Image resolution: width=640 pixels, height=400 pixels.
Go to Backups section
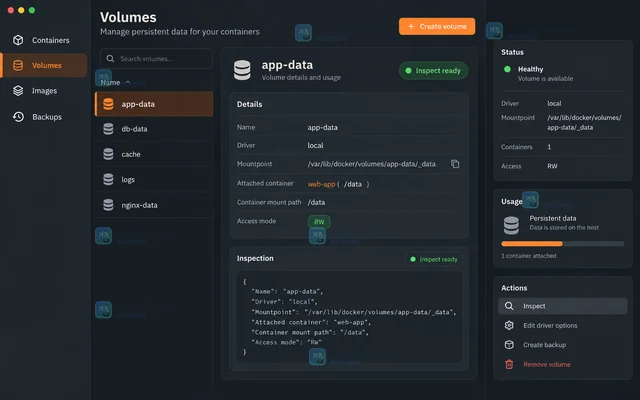pyautogui.click(x=44, y=117)
